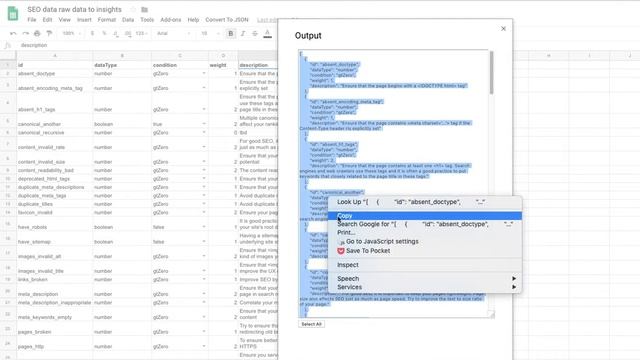Apply currency format with the dollar icon

(x=92, y=33)
